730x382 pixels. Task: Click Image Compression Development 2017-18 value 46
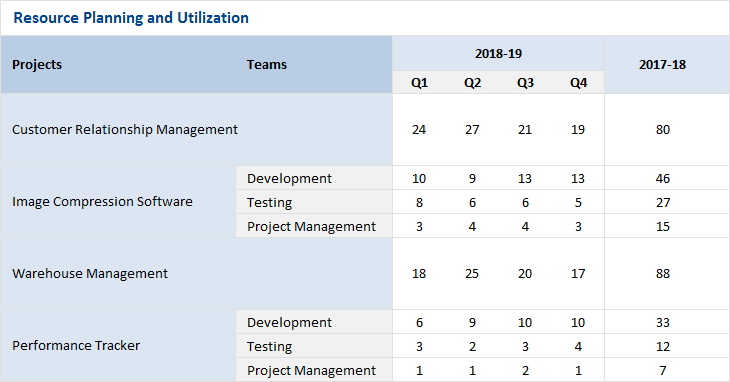point(662,178)
